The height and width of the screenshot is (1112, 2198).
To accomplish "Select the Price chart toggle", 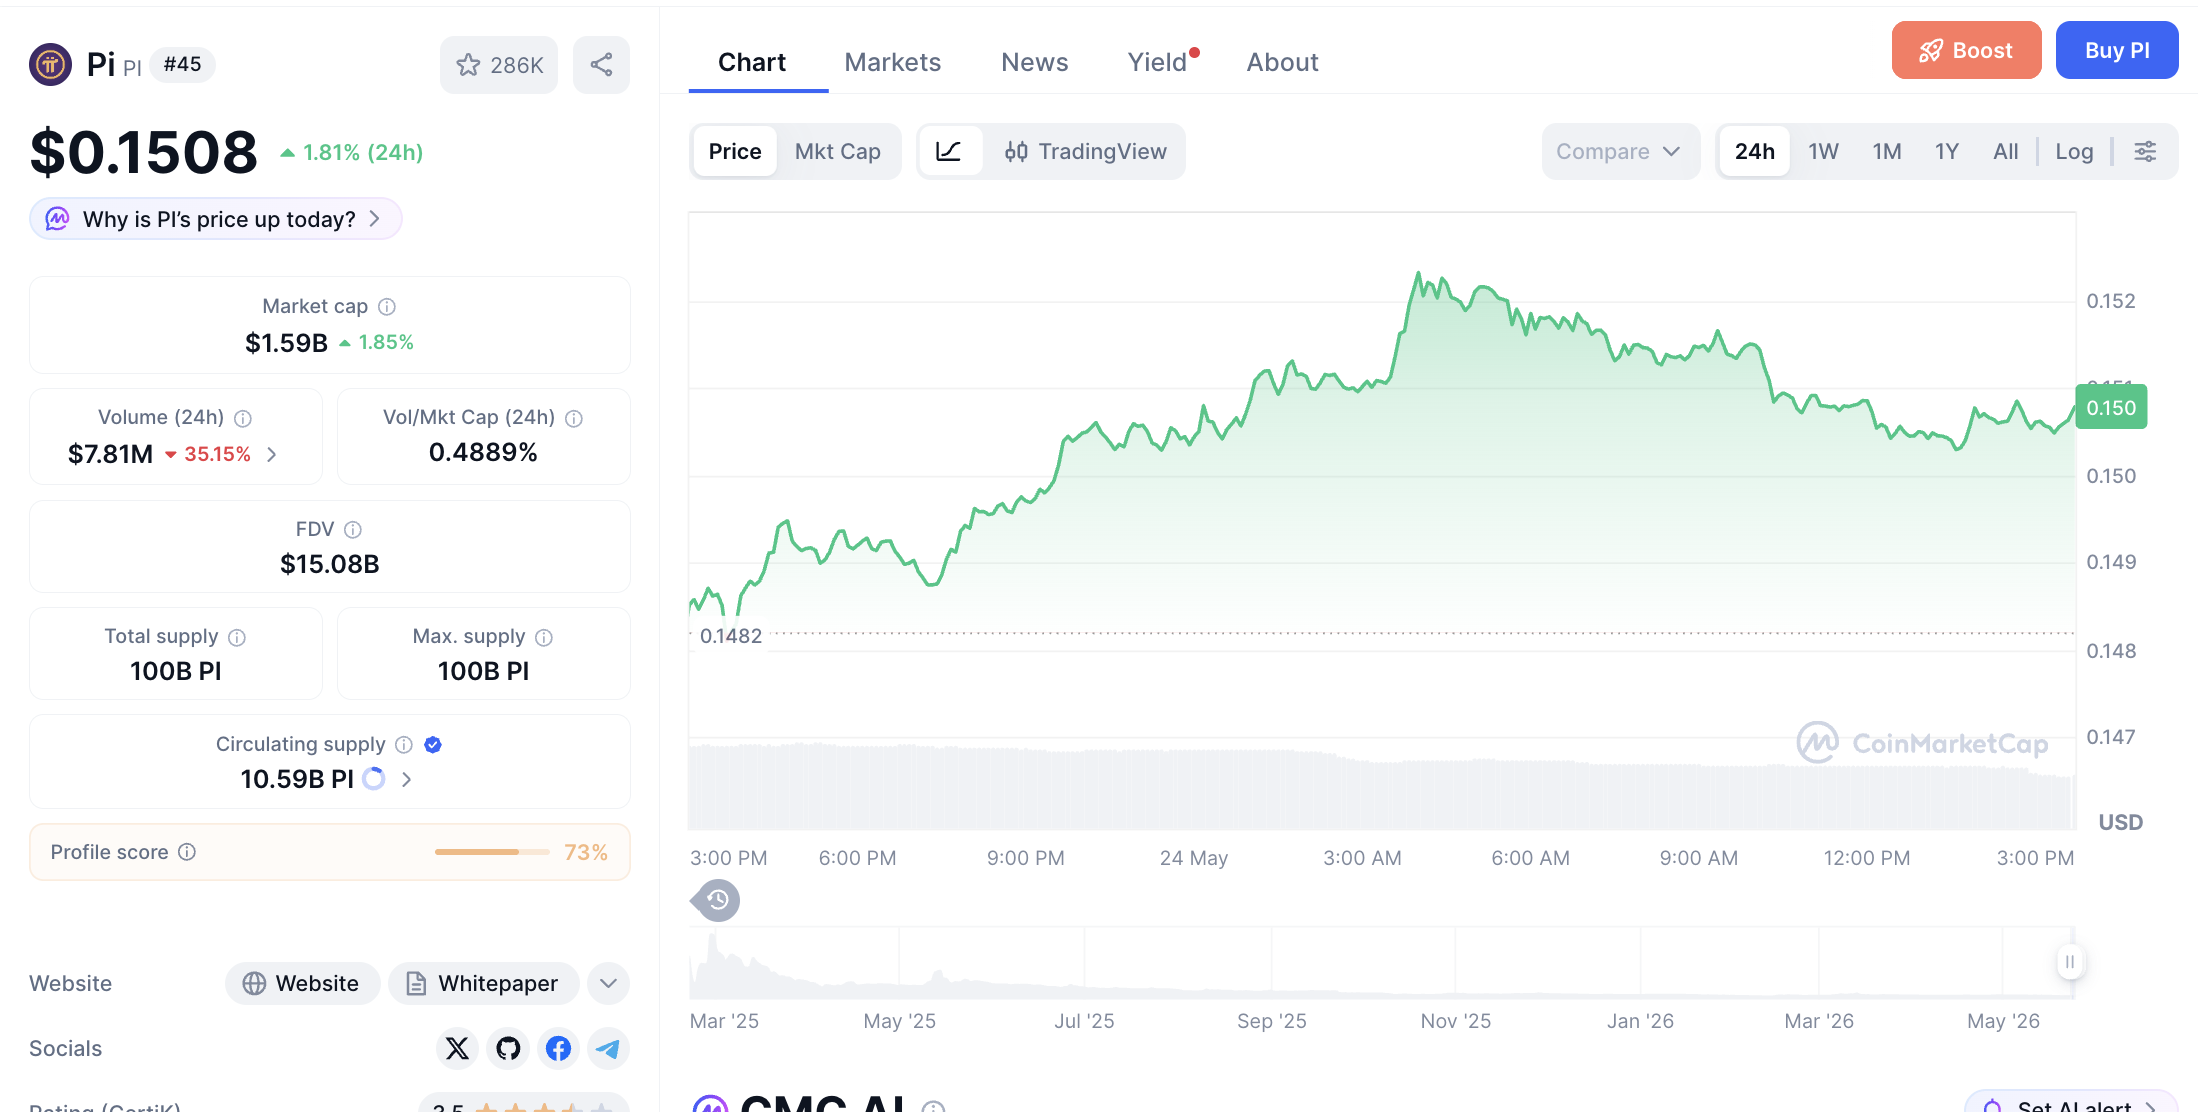I will click(x=735, y=152).
